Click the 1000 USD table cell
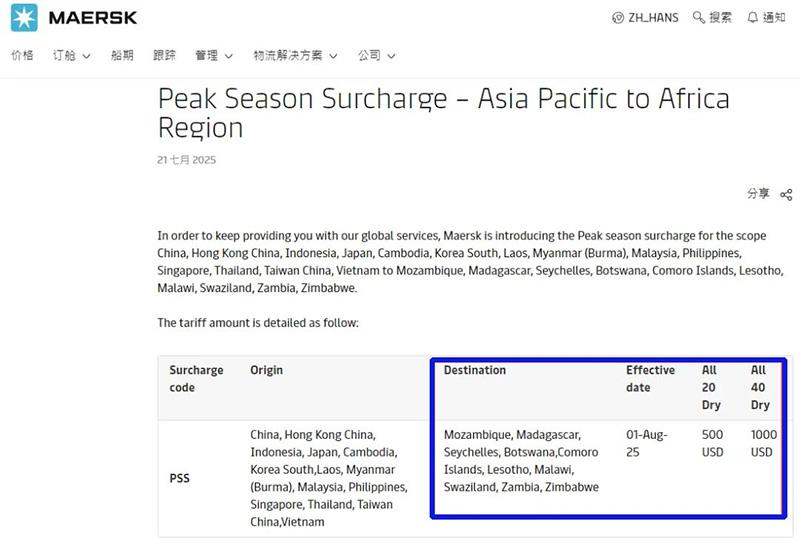Screen dimensions: 800x550 [762, 443]
